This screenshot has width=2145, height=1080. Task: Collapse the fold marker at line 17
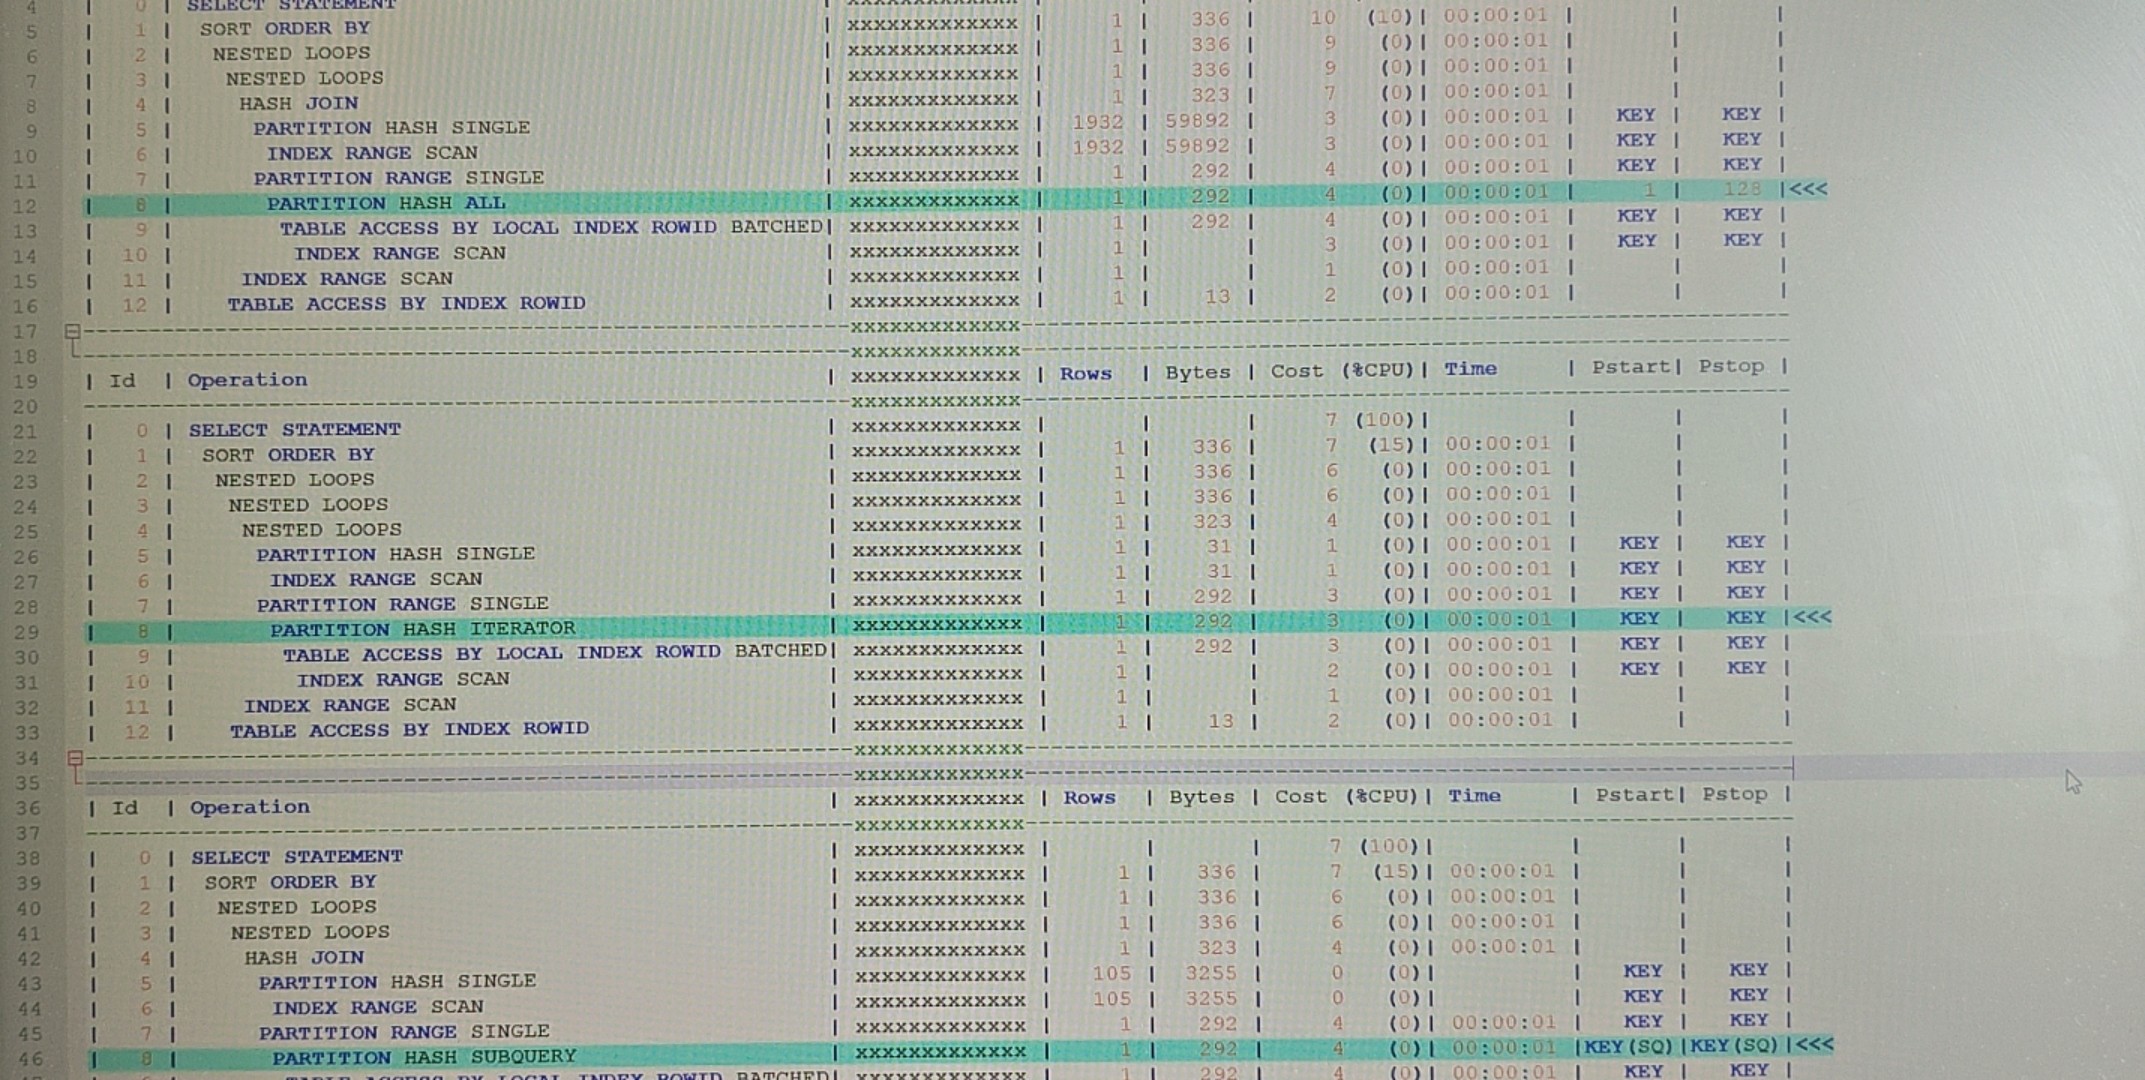[72, 331]
